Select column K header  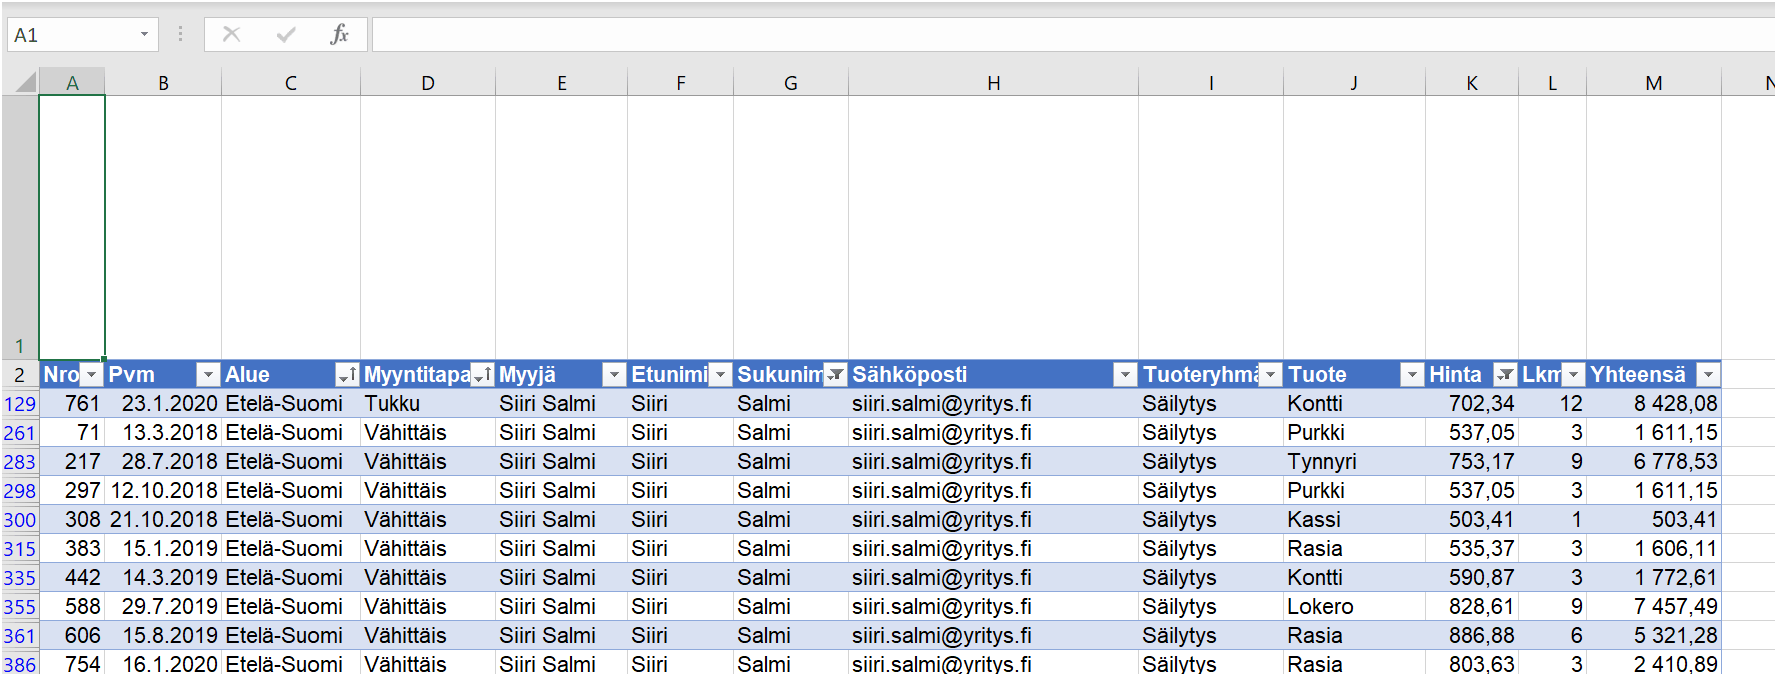1472,83
